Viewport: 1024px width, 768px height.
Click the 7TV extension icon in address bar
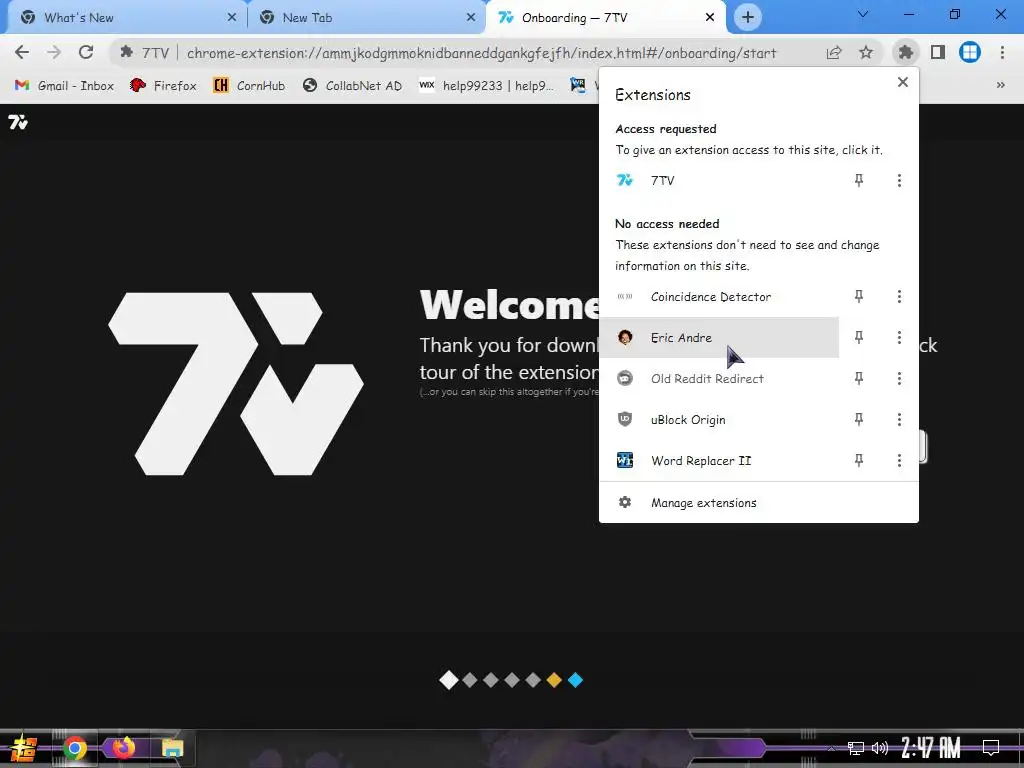point(127,52)
